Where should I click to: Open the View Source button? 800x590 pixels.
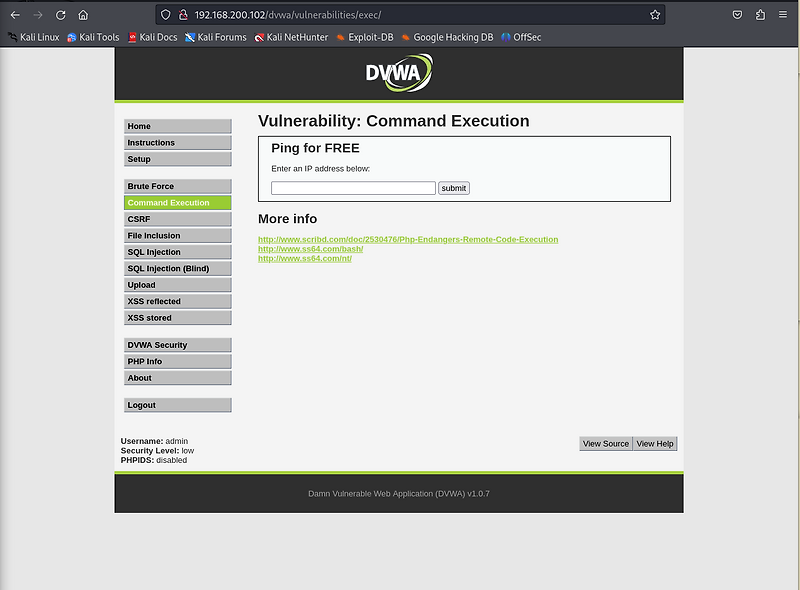pos(605,443)
